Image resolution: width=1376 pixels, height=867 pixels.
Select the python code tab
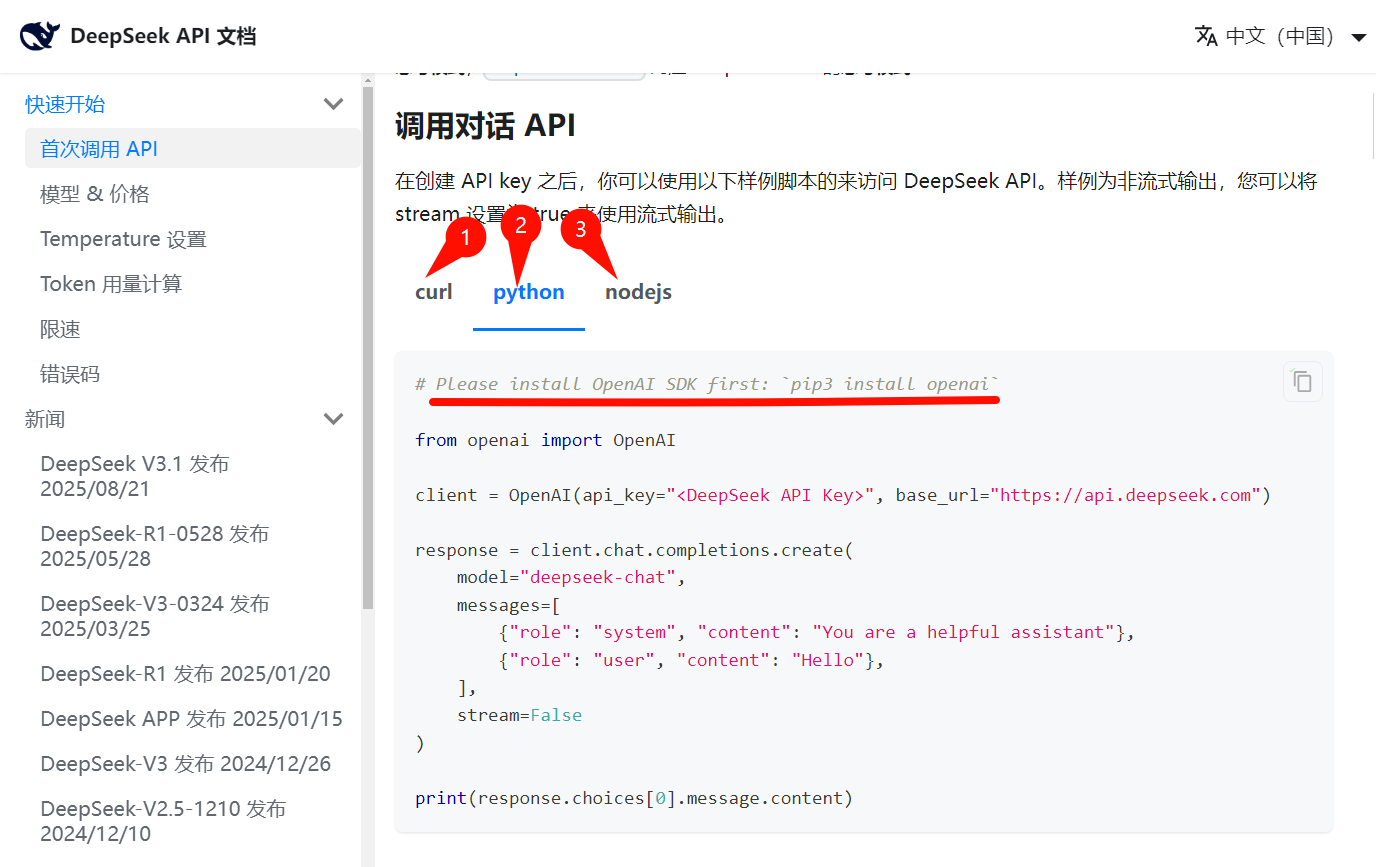529,292
